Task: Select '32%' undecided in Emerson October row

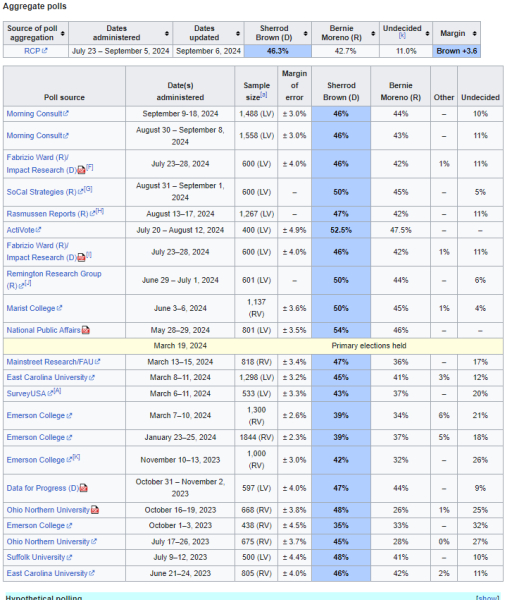Action: (x=480, y=526)
